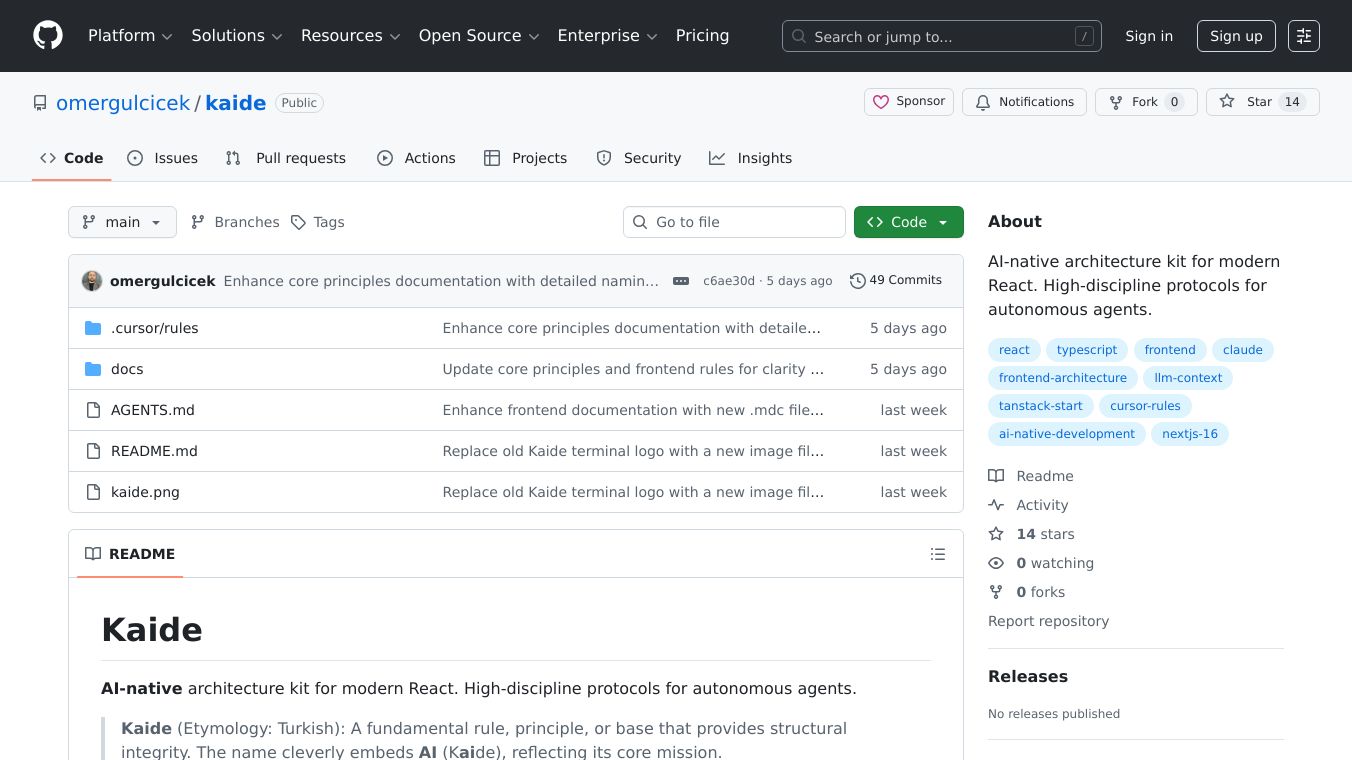Select the typescript topic tag
Screen dimensions: 1352x760
(x=1087, y=350)
